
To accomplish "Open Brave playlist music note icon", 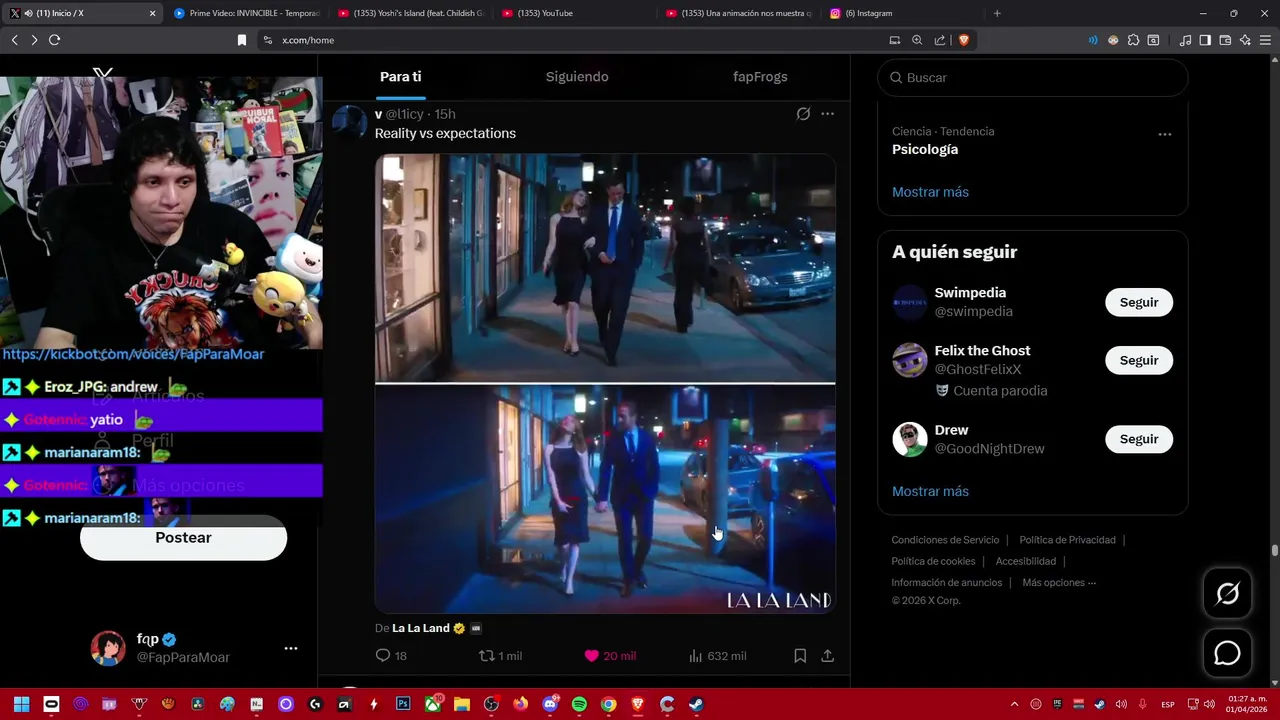I will pos(1185,40).
